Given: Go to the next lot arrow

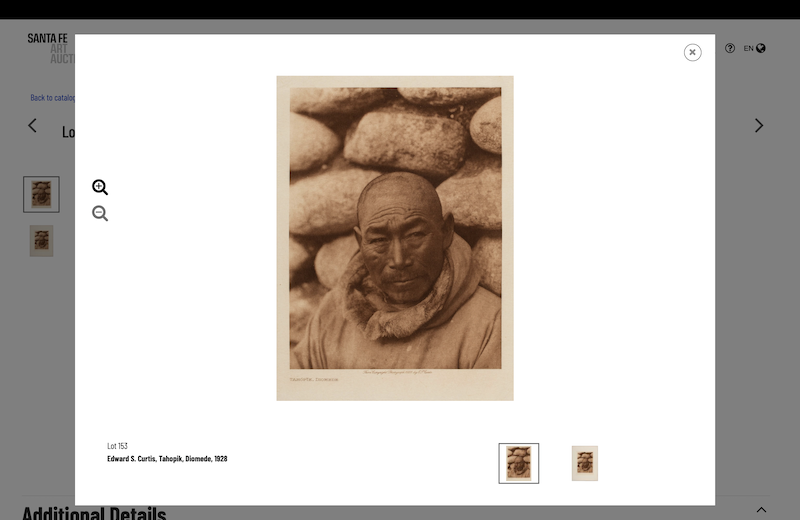Looking at the screenshot, I should point(759,126).
